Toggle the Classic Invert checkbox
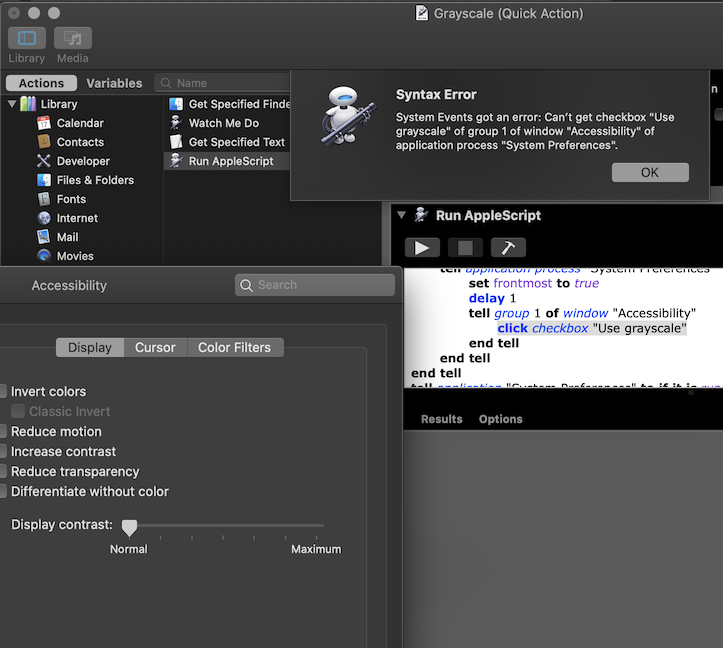Screen dimensions: 723x648 click(18, 411)
